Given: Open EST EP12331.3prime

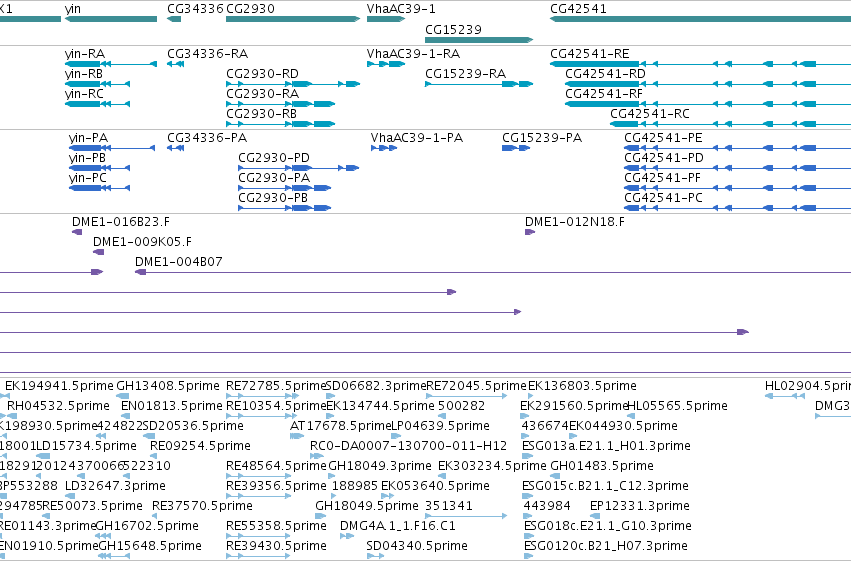Looking at the screenshot, I should point(640,507).
